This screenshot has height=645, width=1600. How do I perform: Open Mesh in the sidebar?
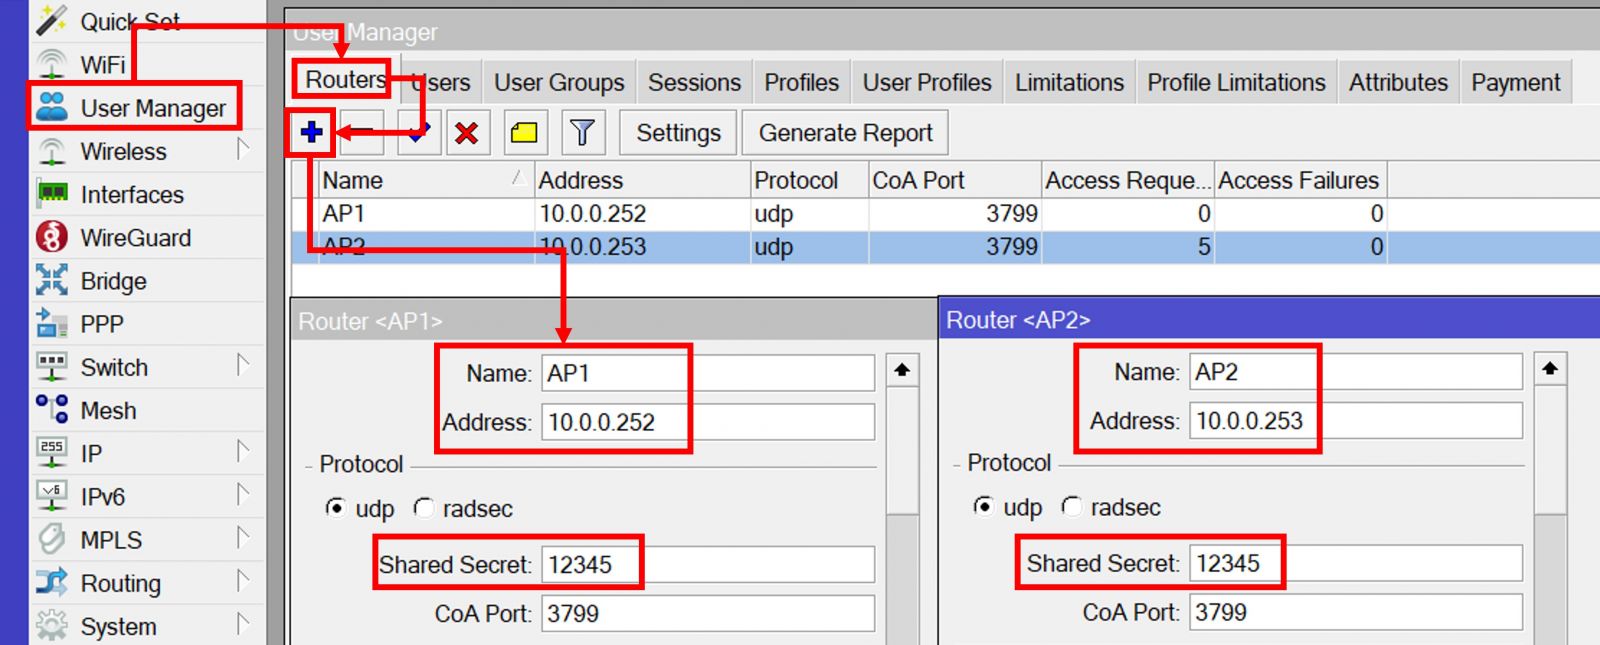pyautogui.click(x=108, y=410)
